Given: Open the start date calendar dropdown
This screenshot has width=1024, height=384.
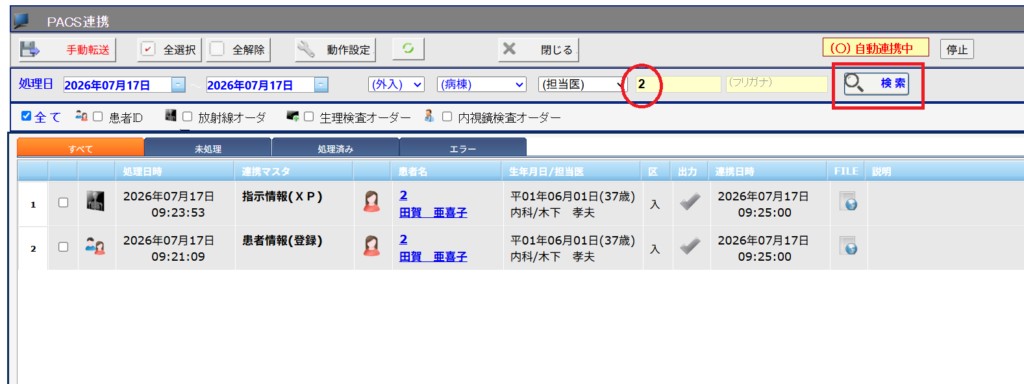Looking at the screenshot, I should click(178, 85).
